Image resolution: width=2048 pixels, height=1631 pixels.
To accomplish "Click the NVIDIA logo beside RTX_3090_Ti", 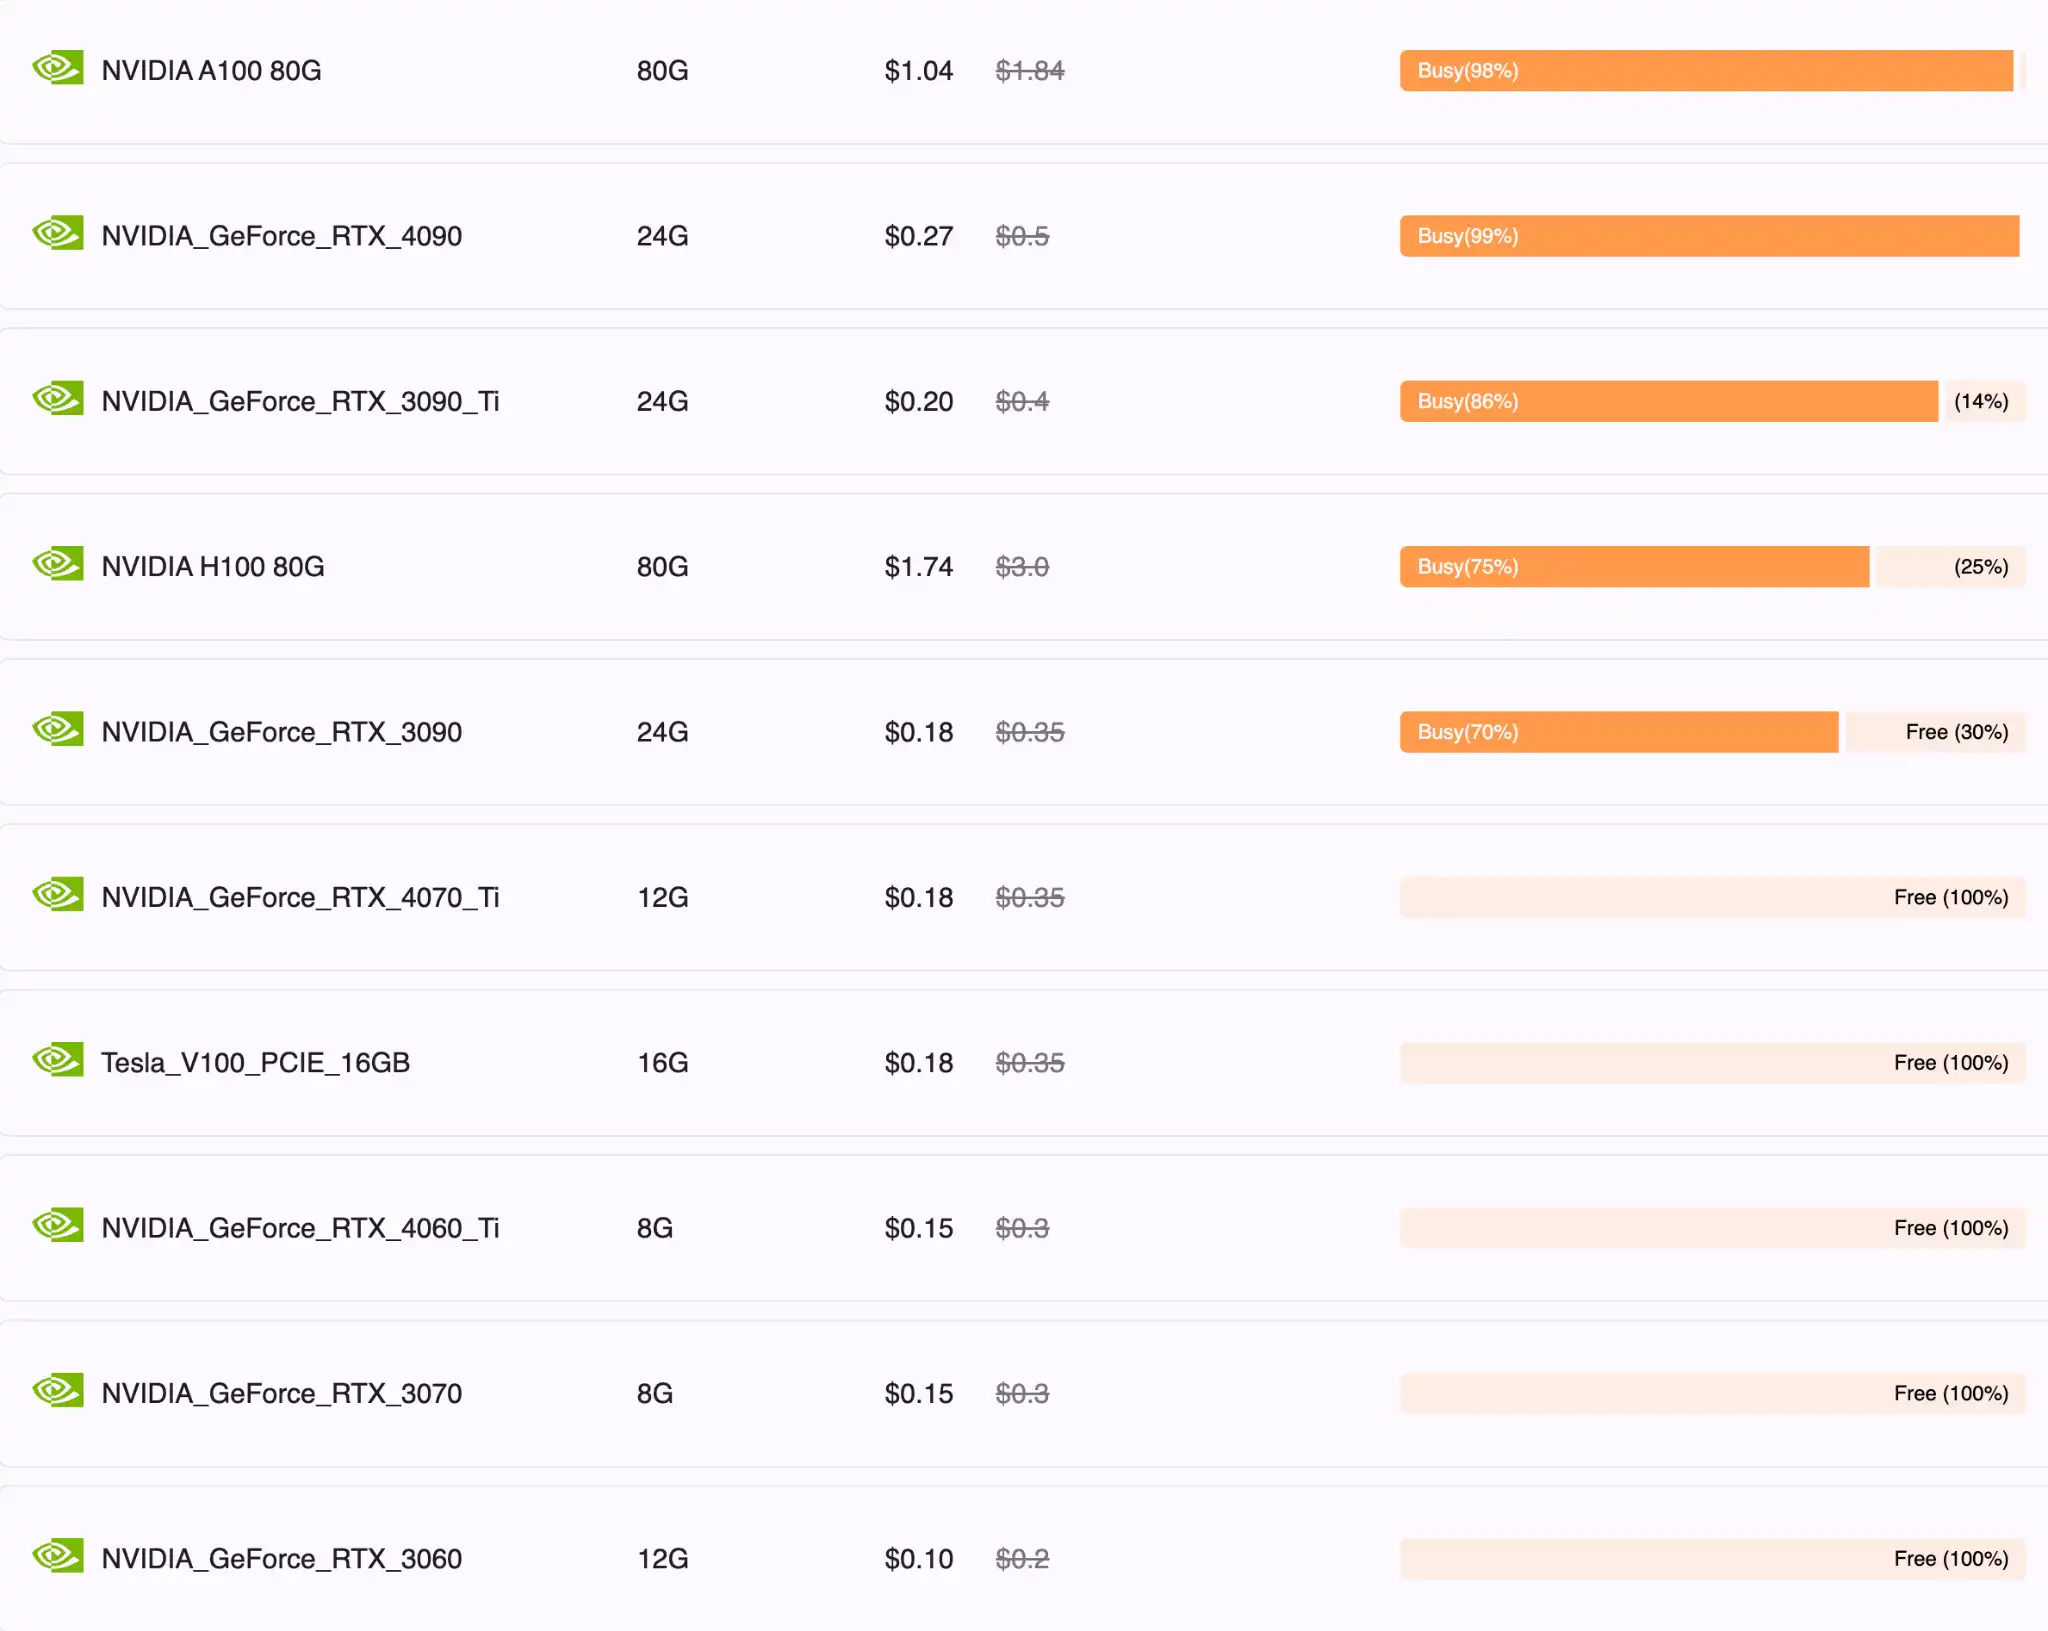I will [58, 399].
